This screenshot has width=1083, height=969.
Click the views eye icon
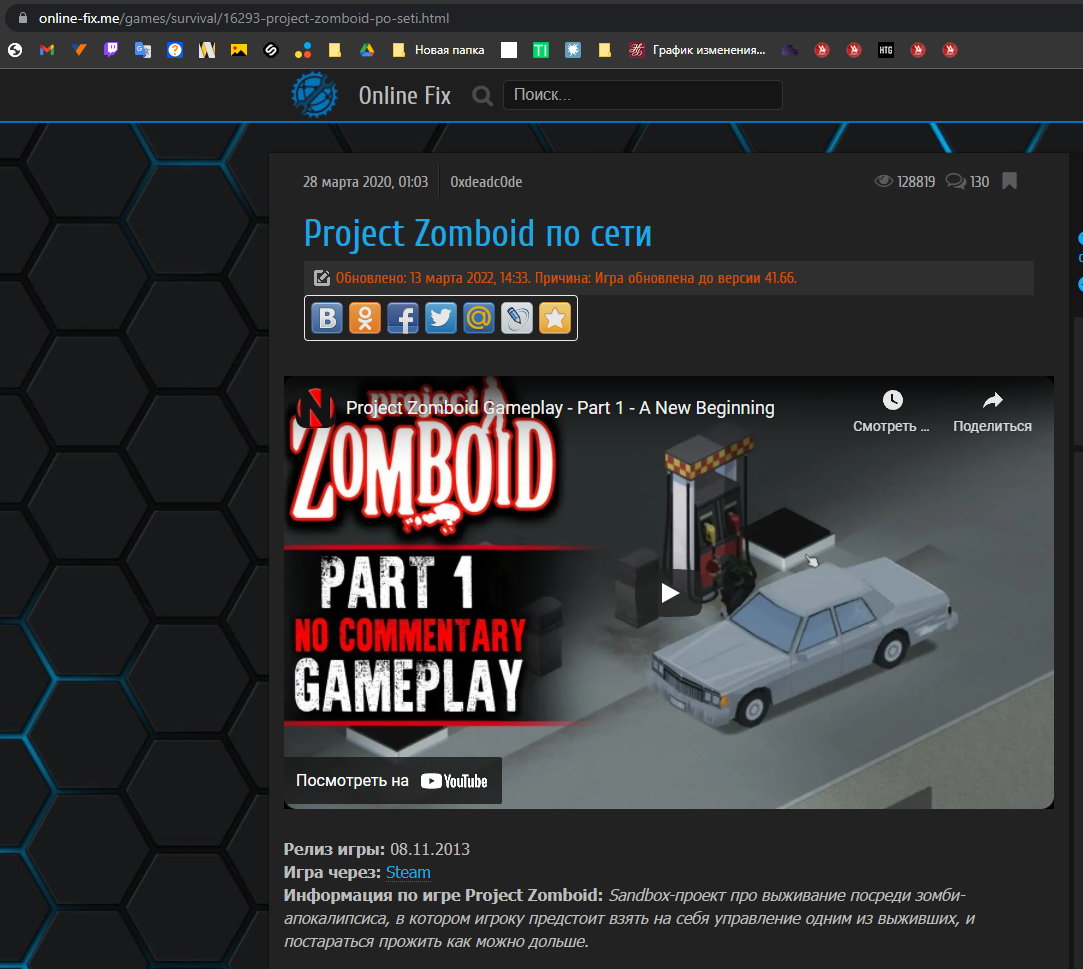click(883, 181)
